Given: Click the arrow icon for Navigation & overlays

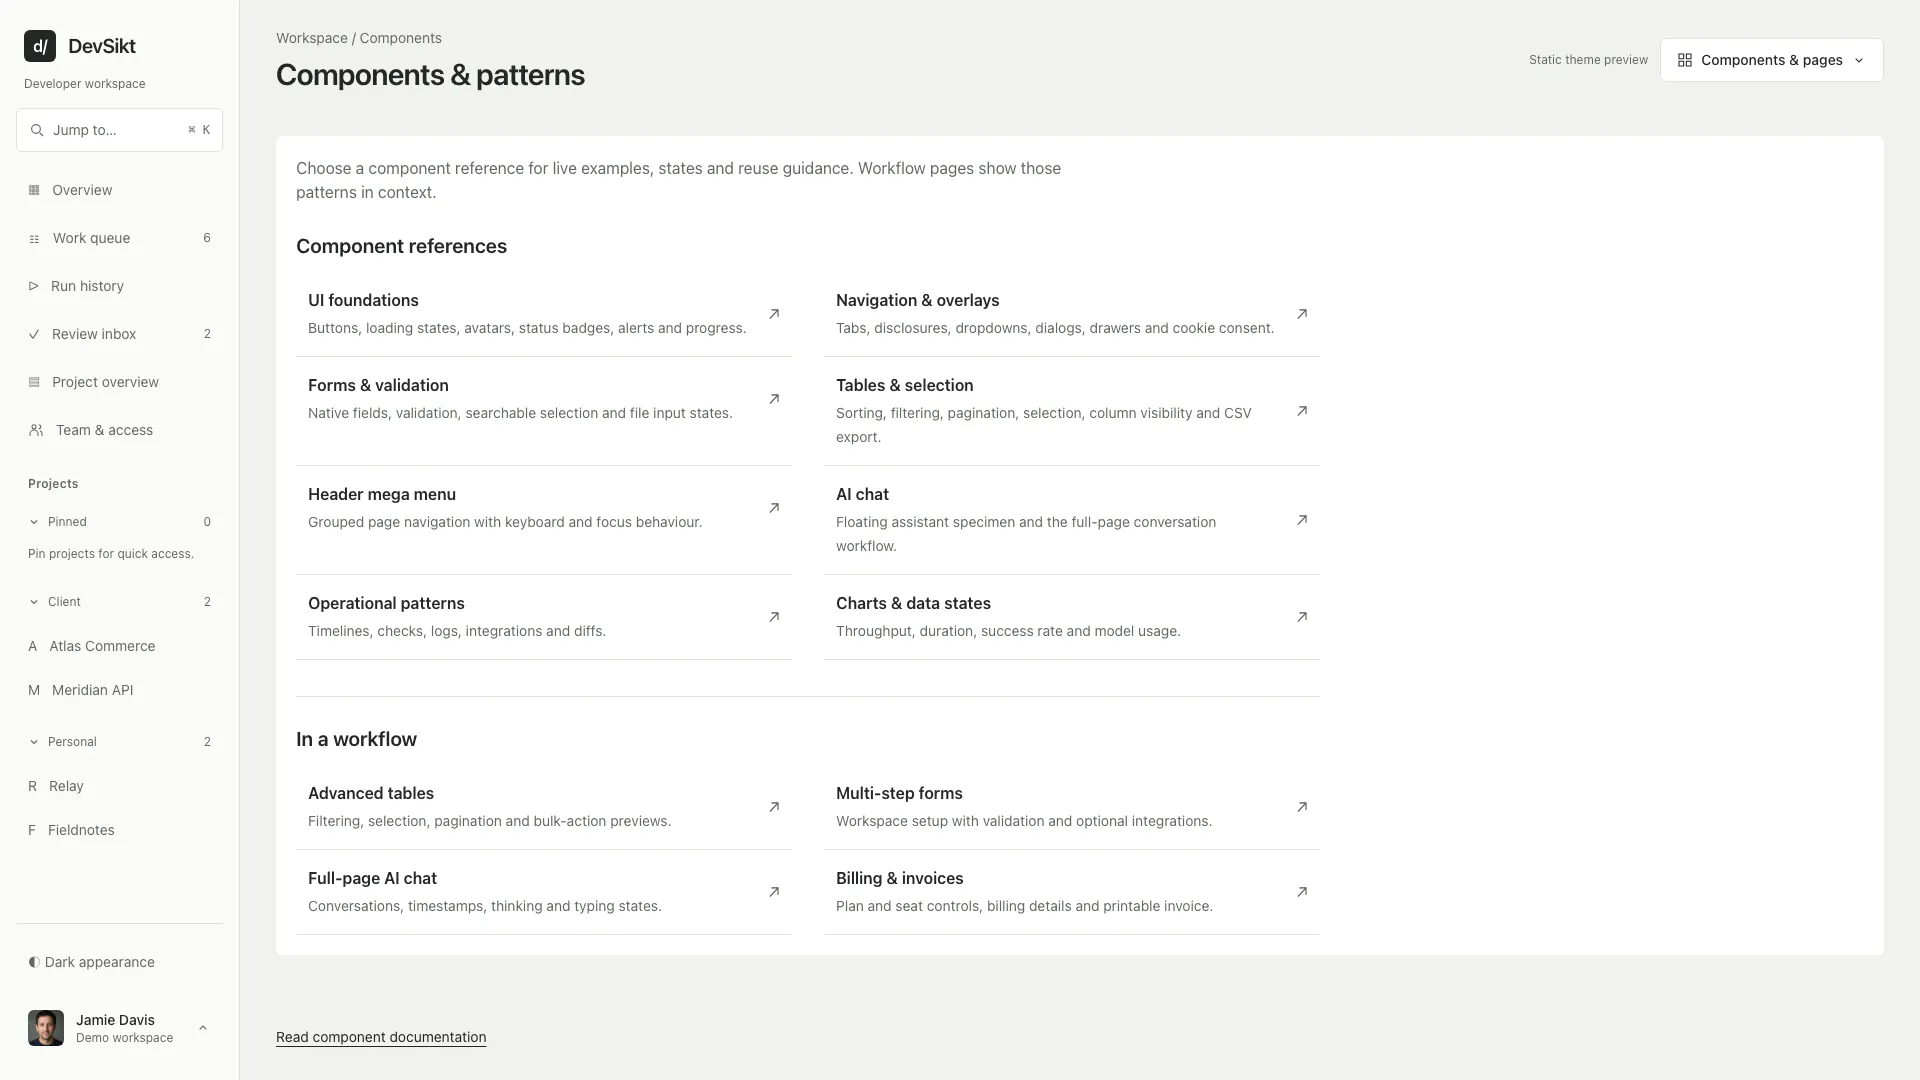Looking at the screenshot, I should click(1302, 314).
